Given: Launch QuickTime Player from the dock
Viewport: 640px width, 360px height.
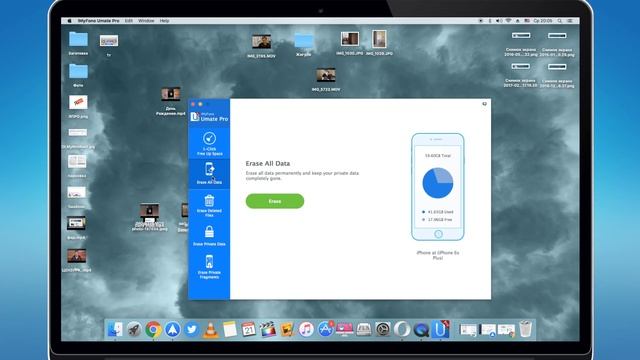Looking at the screenshot, I should (x=421, y=329).
